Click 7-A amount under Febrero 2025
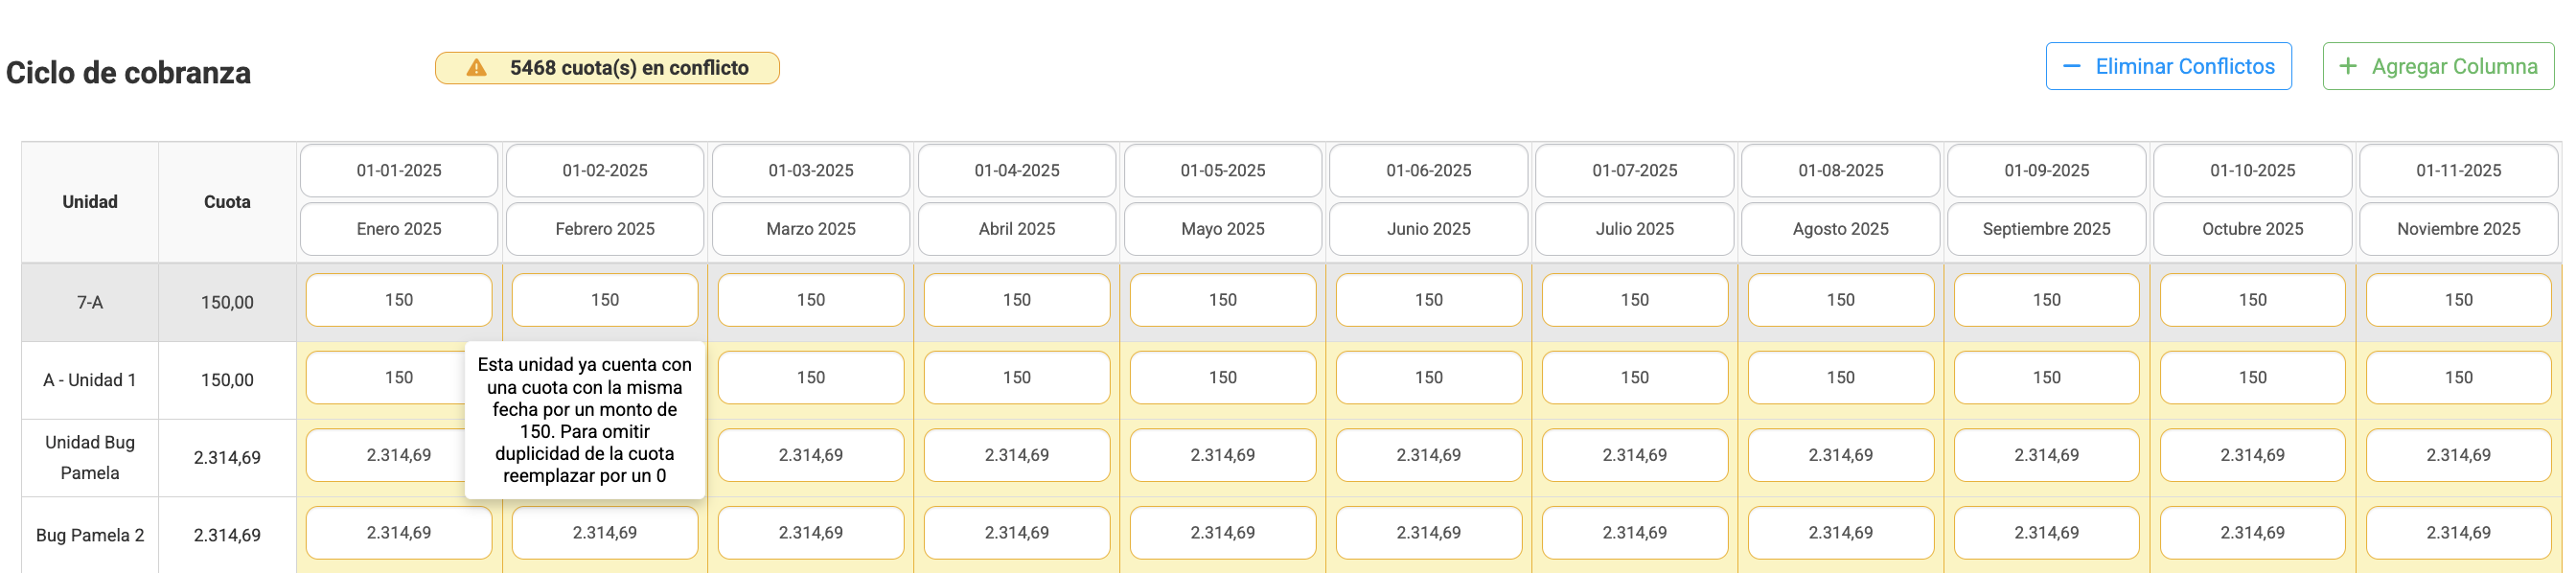Viewport: 2576px width, 573px height. click(x=605, y=300)
